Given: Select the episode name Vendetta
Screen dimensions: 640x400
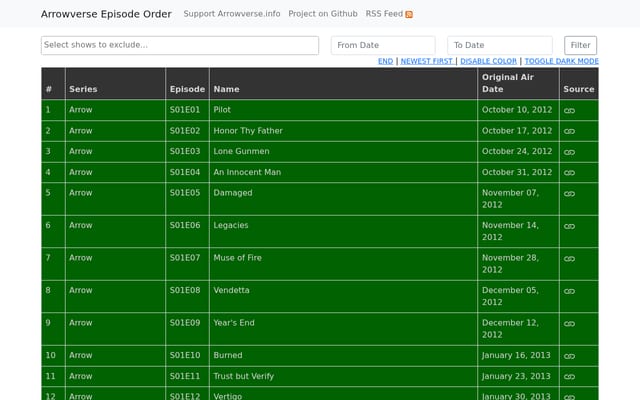Looking at the screenshot, I should tap(231, 290).
